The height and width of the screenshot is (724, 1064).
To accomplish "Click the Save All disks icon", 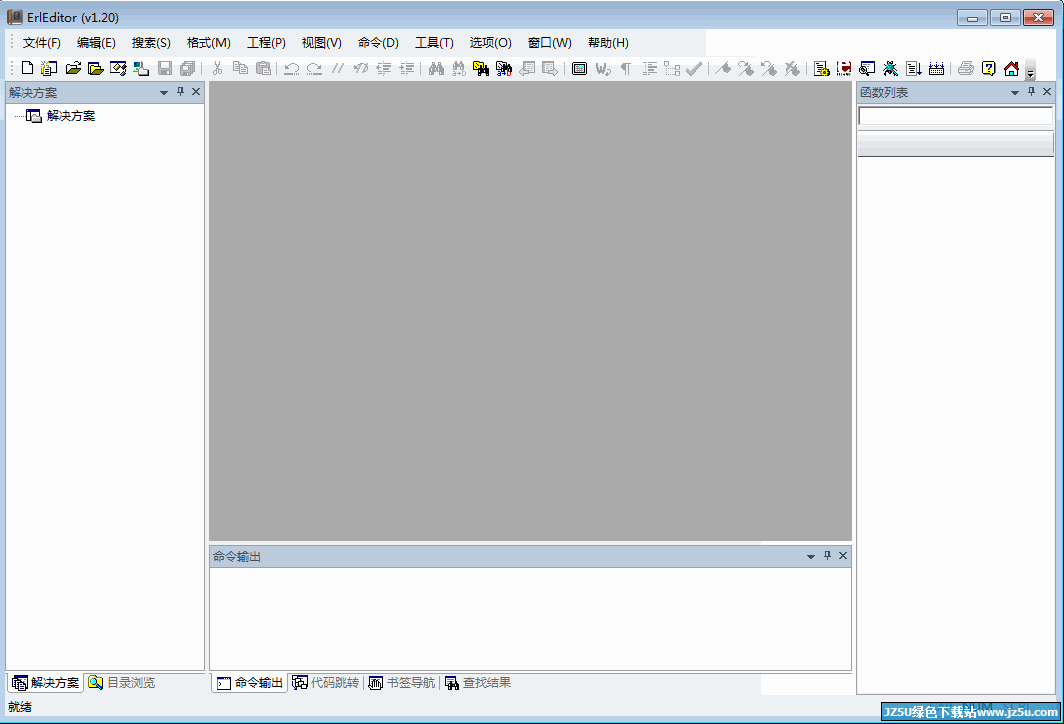I will (x=187, y=68).
